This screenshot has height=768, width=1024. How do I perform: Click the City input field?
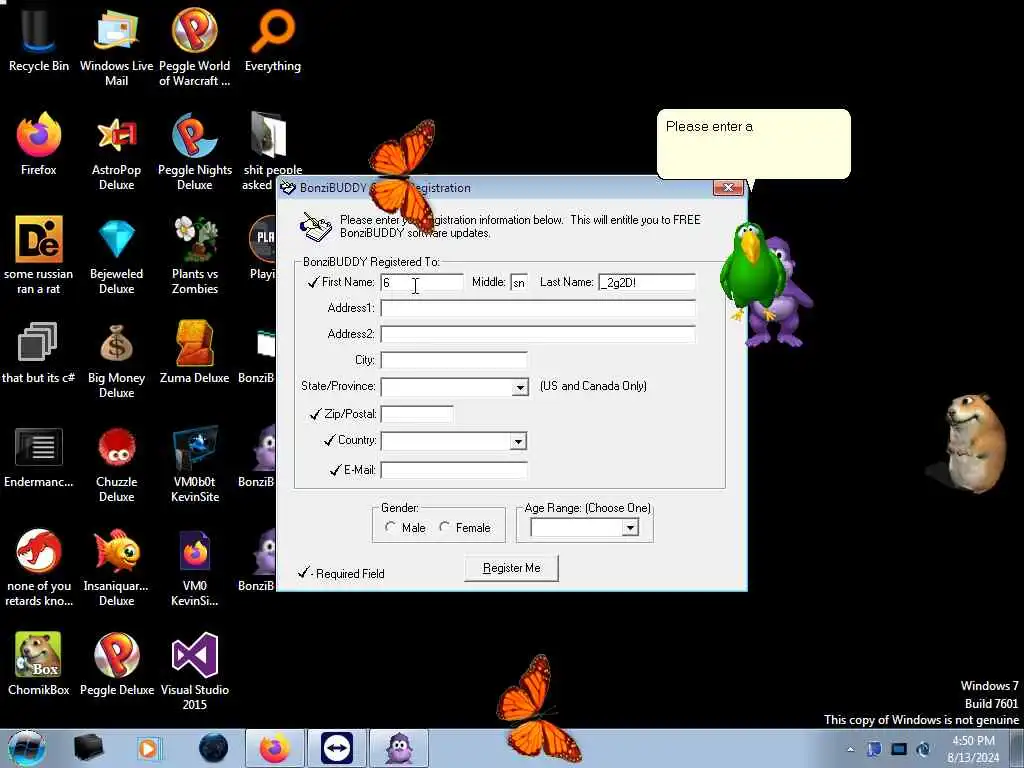coord(454,360)
